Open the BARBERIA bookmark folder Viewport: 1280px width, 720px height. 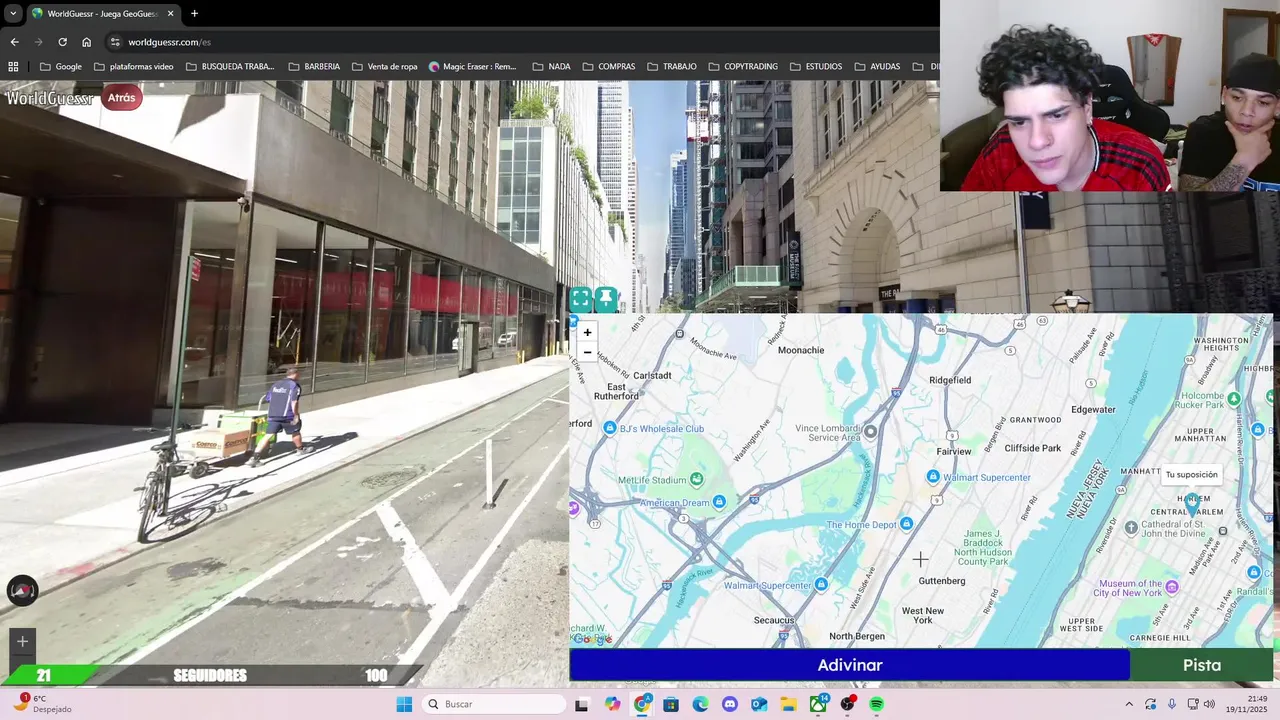314,67
